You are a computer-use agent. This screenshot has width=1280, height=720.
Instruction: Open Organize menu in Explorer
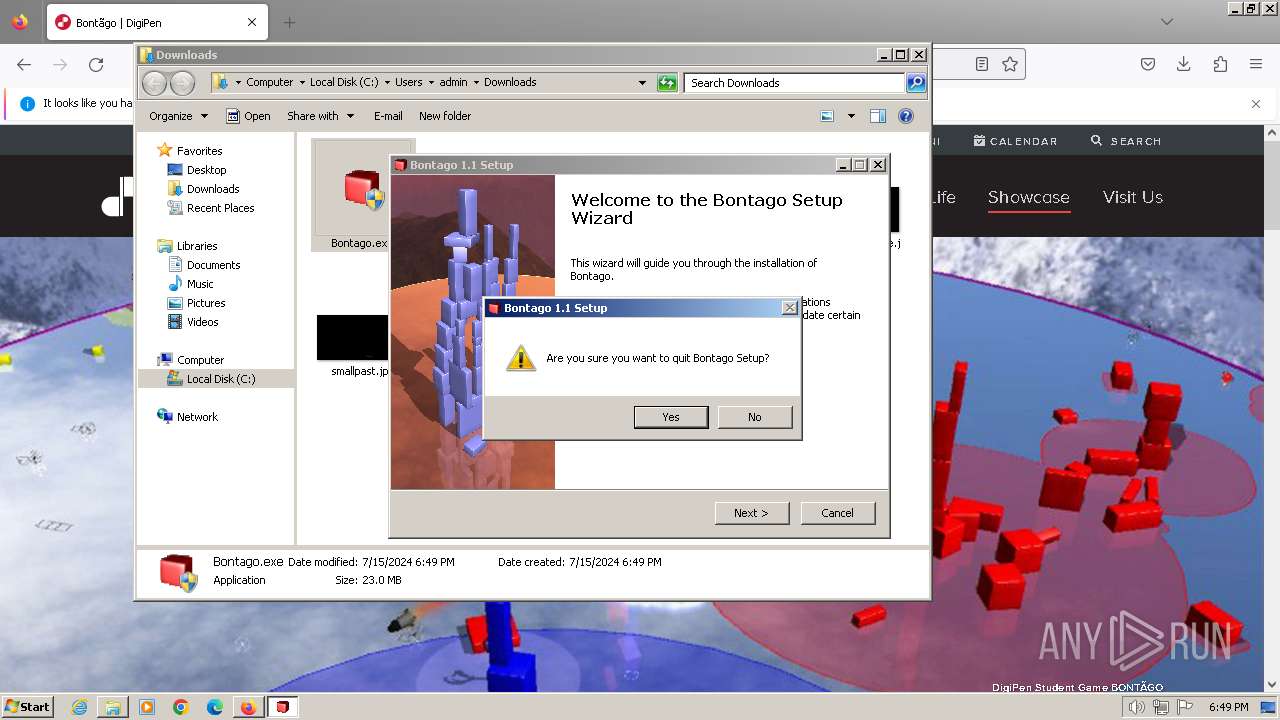click(x=179, y=116)
